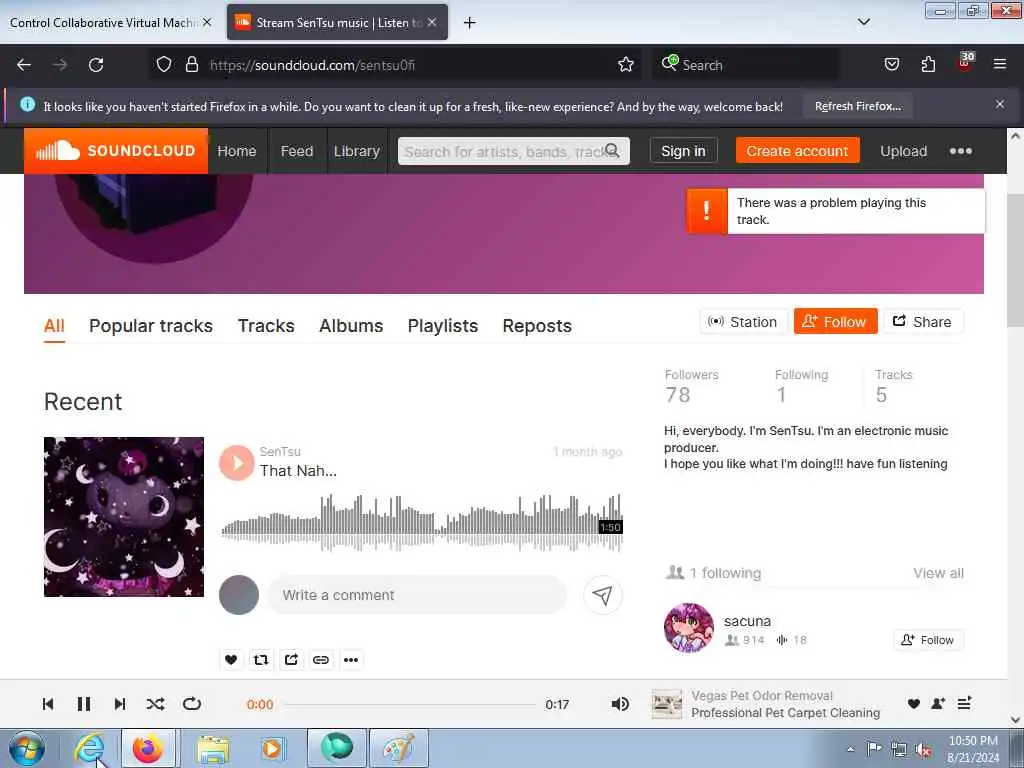Close the Stream SenTsu music tab
Screen dimensions: 1024x768
432,22
